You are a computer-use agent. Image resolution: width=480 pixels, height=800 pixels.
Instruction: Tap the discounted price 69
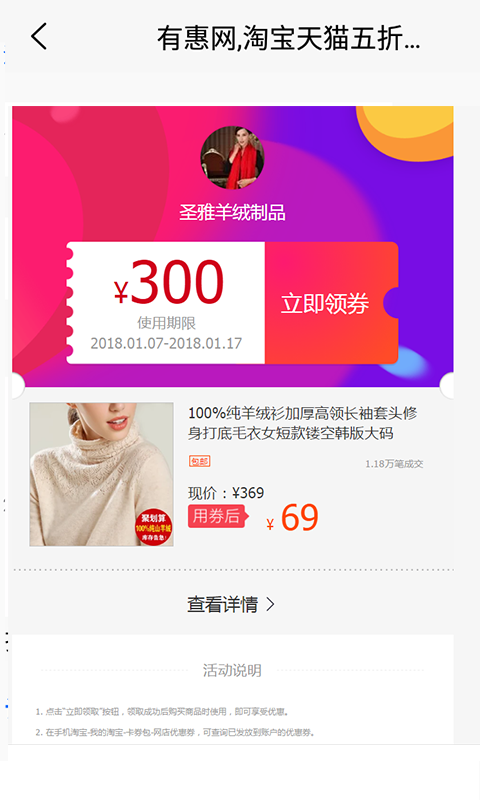click(300, 518)
